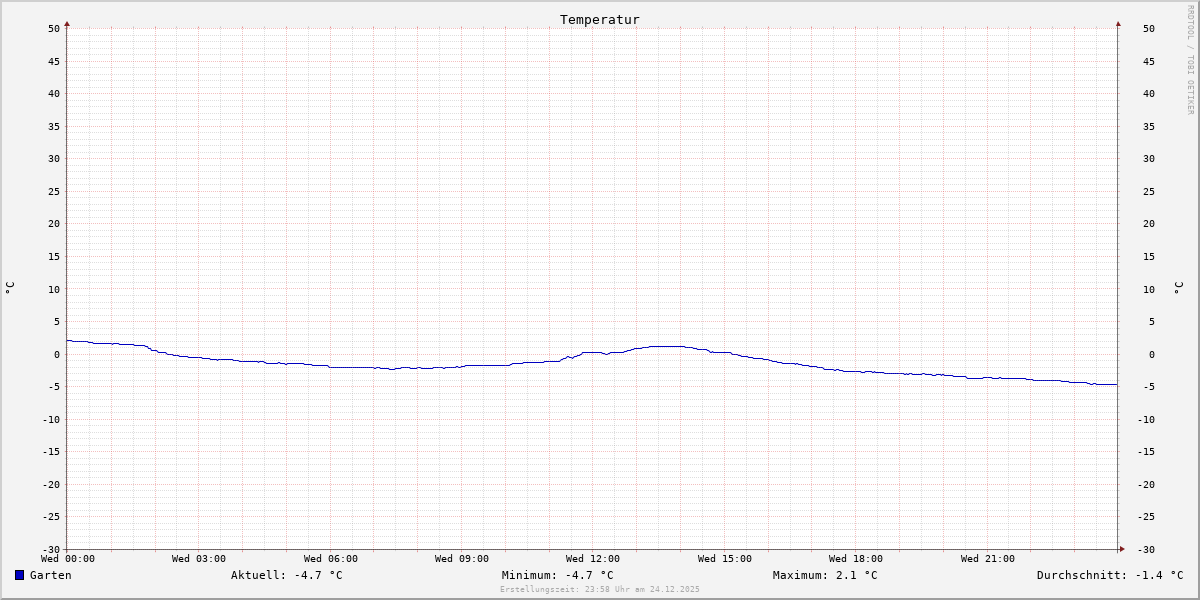
Task: Click the right y-axis top arrow marker
Action: point(1118,23)
